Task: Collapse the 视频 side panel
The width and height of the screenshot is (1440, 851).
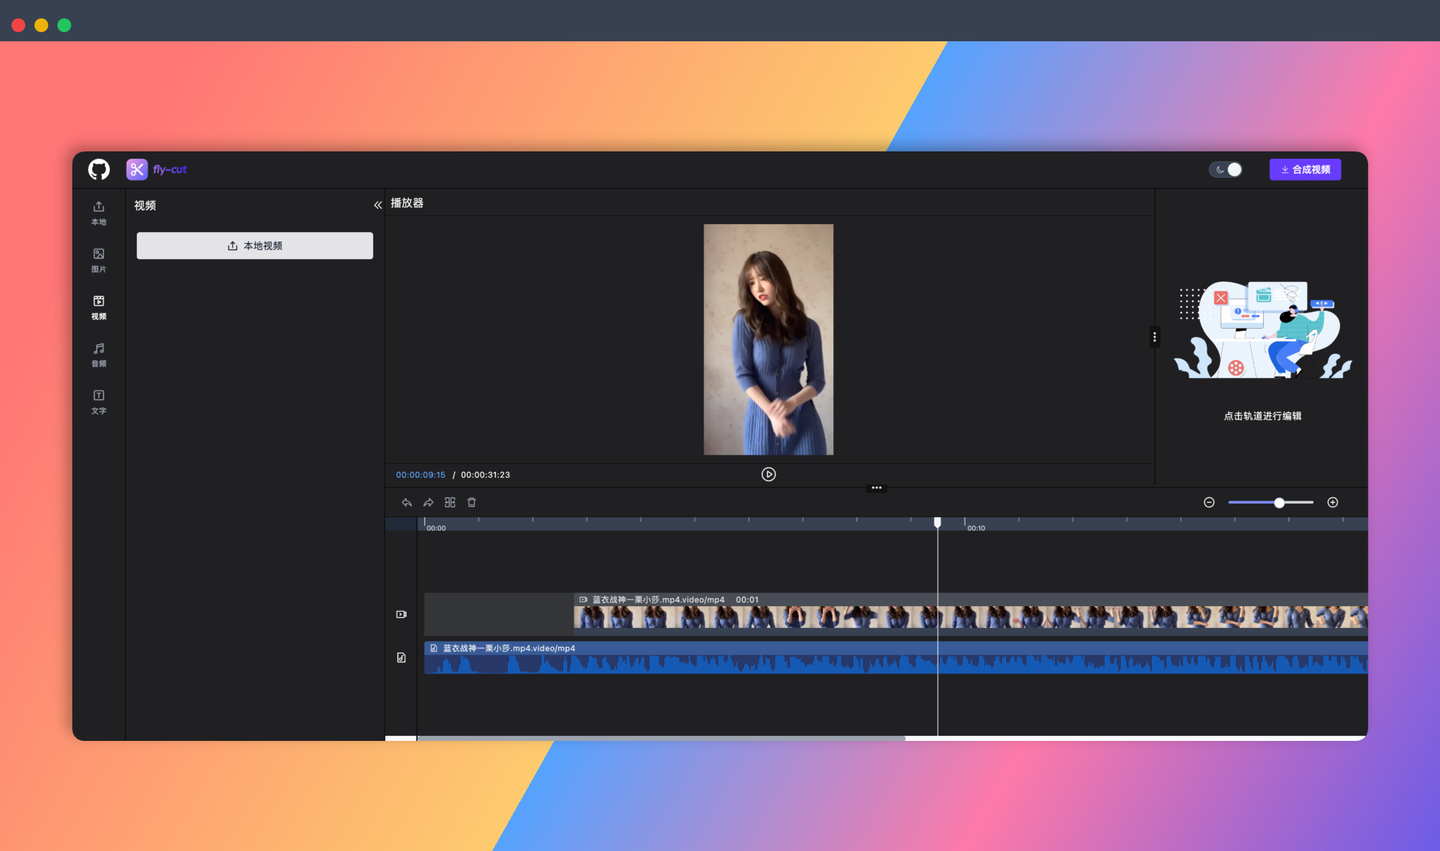Action: coord(378,205)
